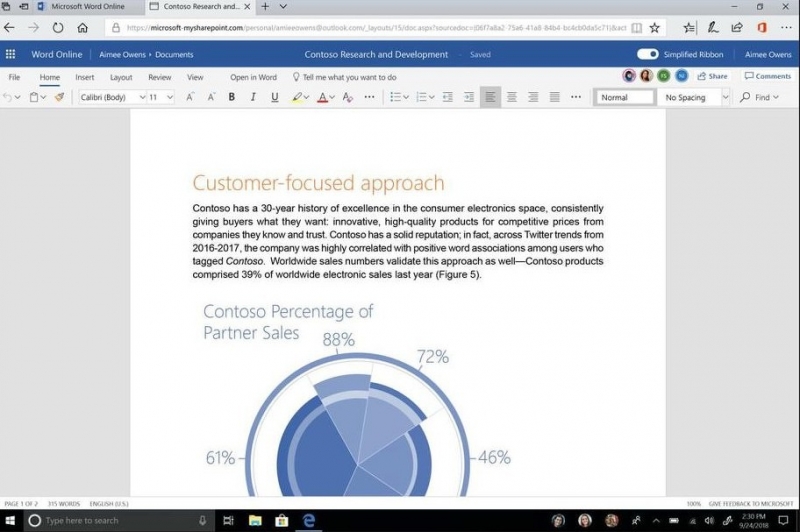Click the Format Painter brush icon

[x=59, y=97]
